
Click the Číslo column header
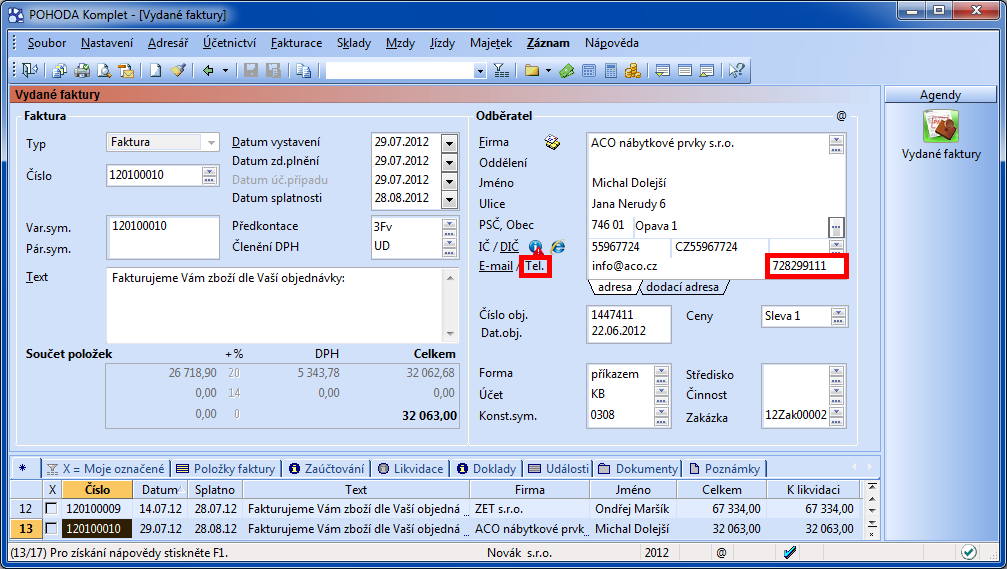(97, 489)
